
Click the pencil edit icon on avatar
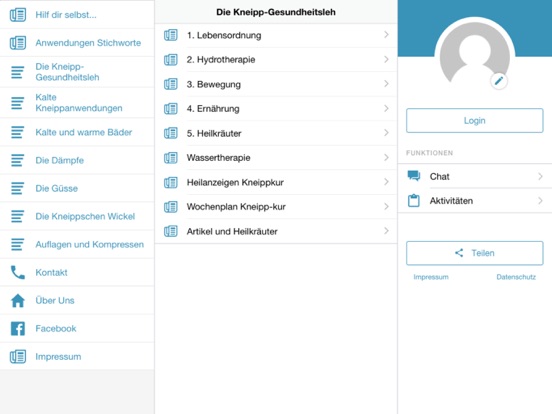[x=499, y=81]
